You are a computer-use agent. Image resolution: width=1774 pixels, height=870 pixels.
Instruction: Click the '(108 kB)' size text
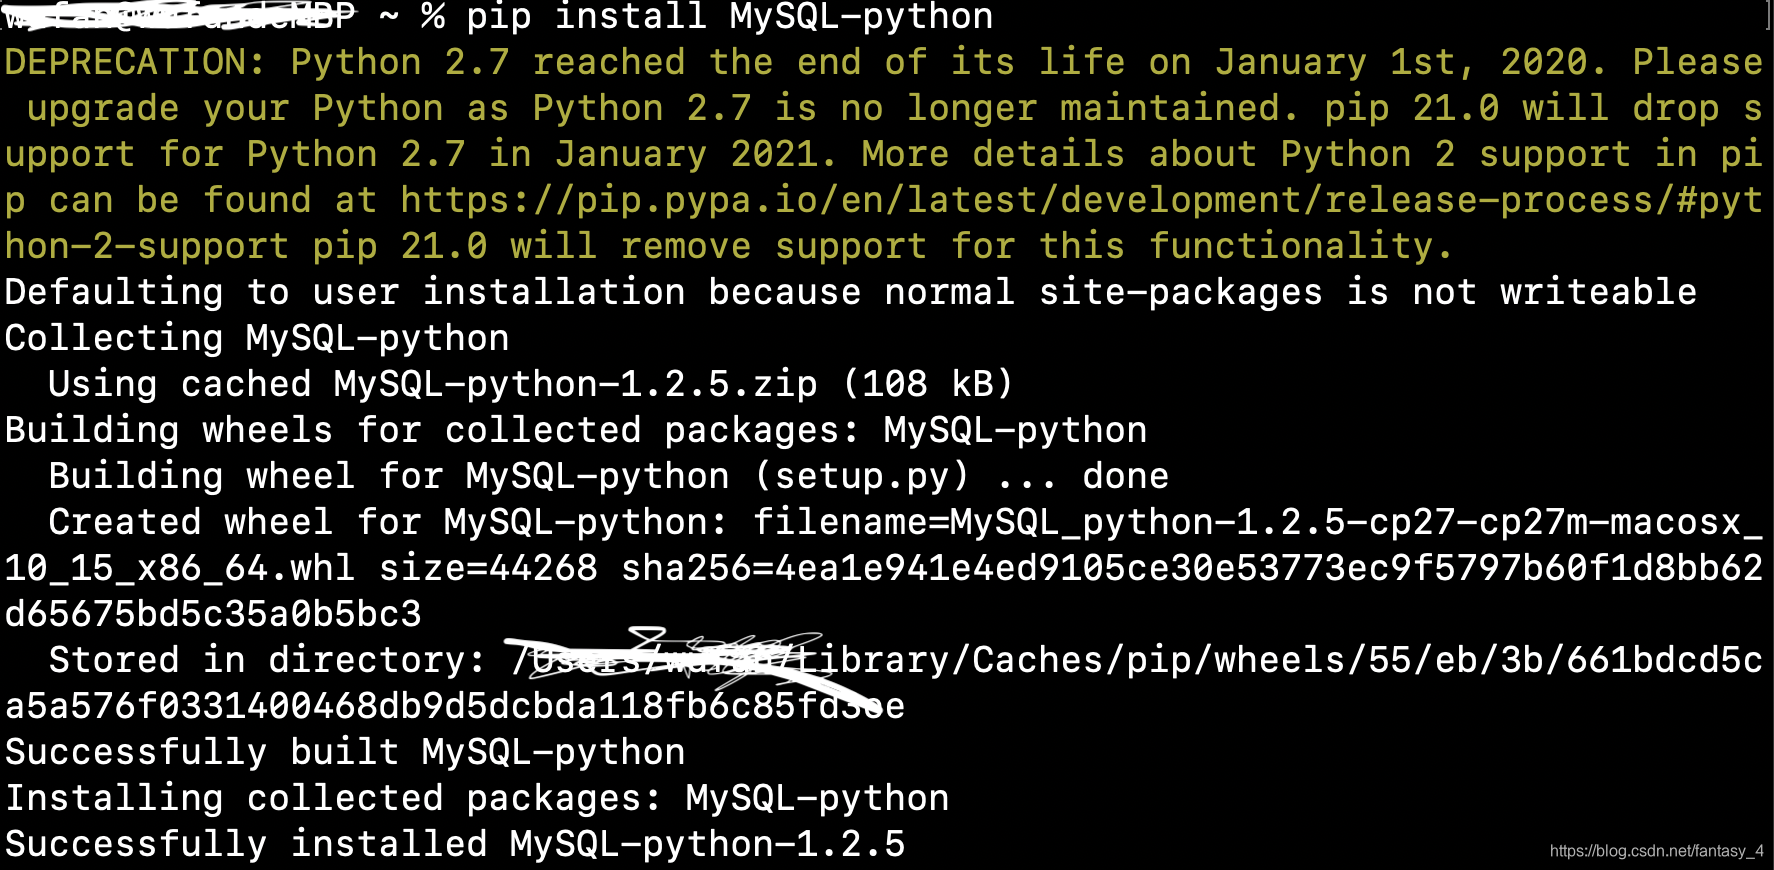(x=928, y=384)
